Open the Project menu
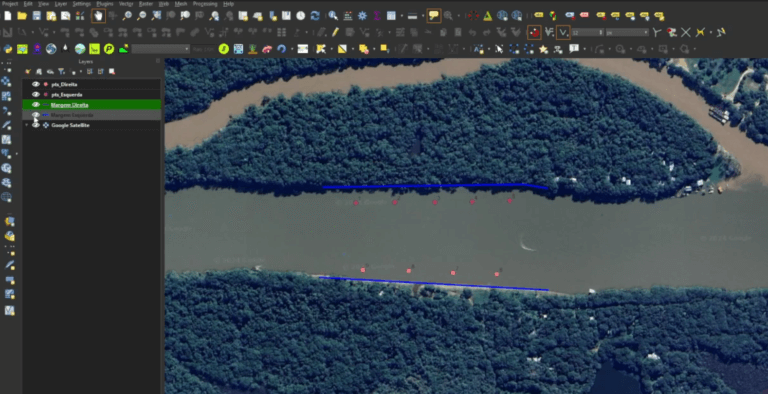 coord(10,3)
